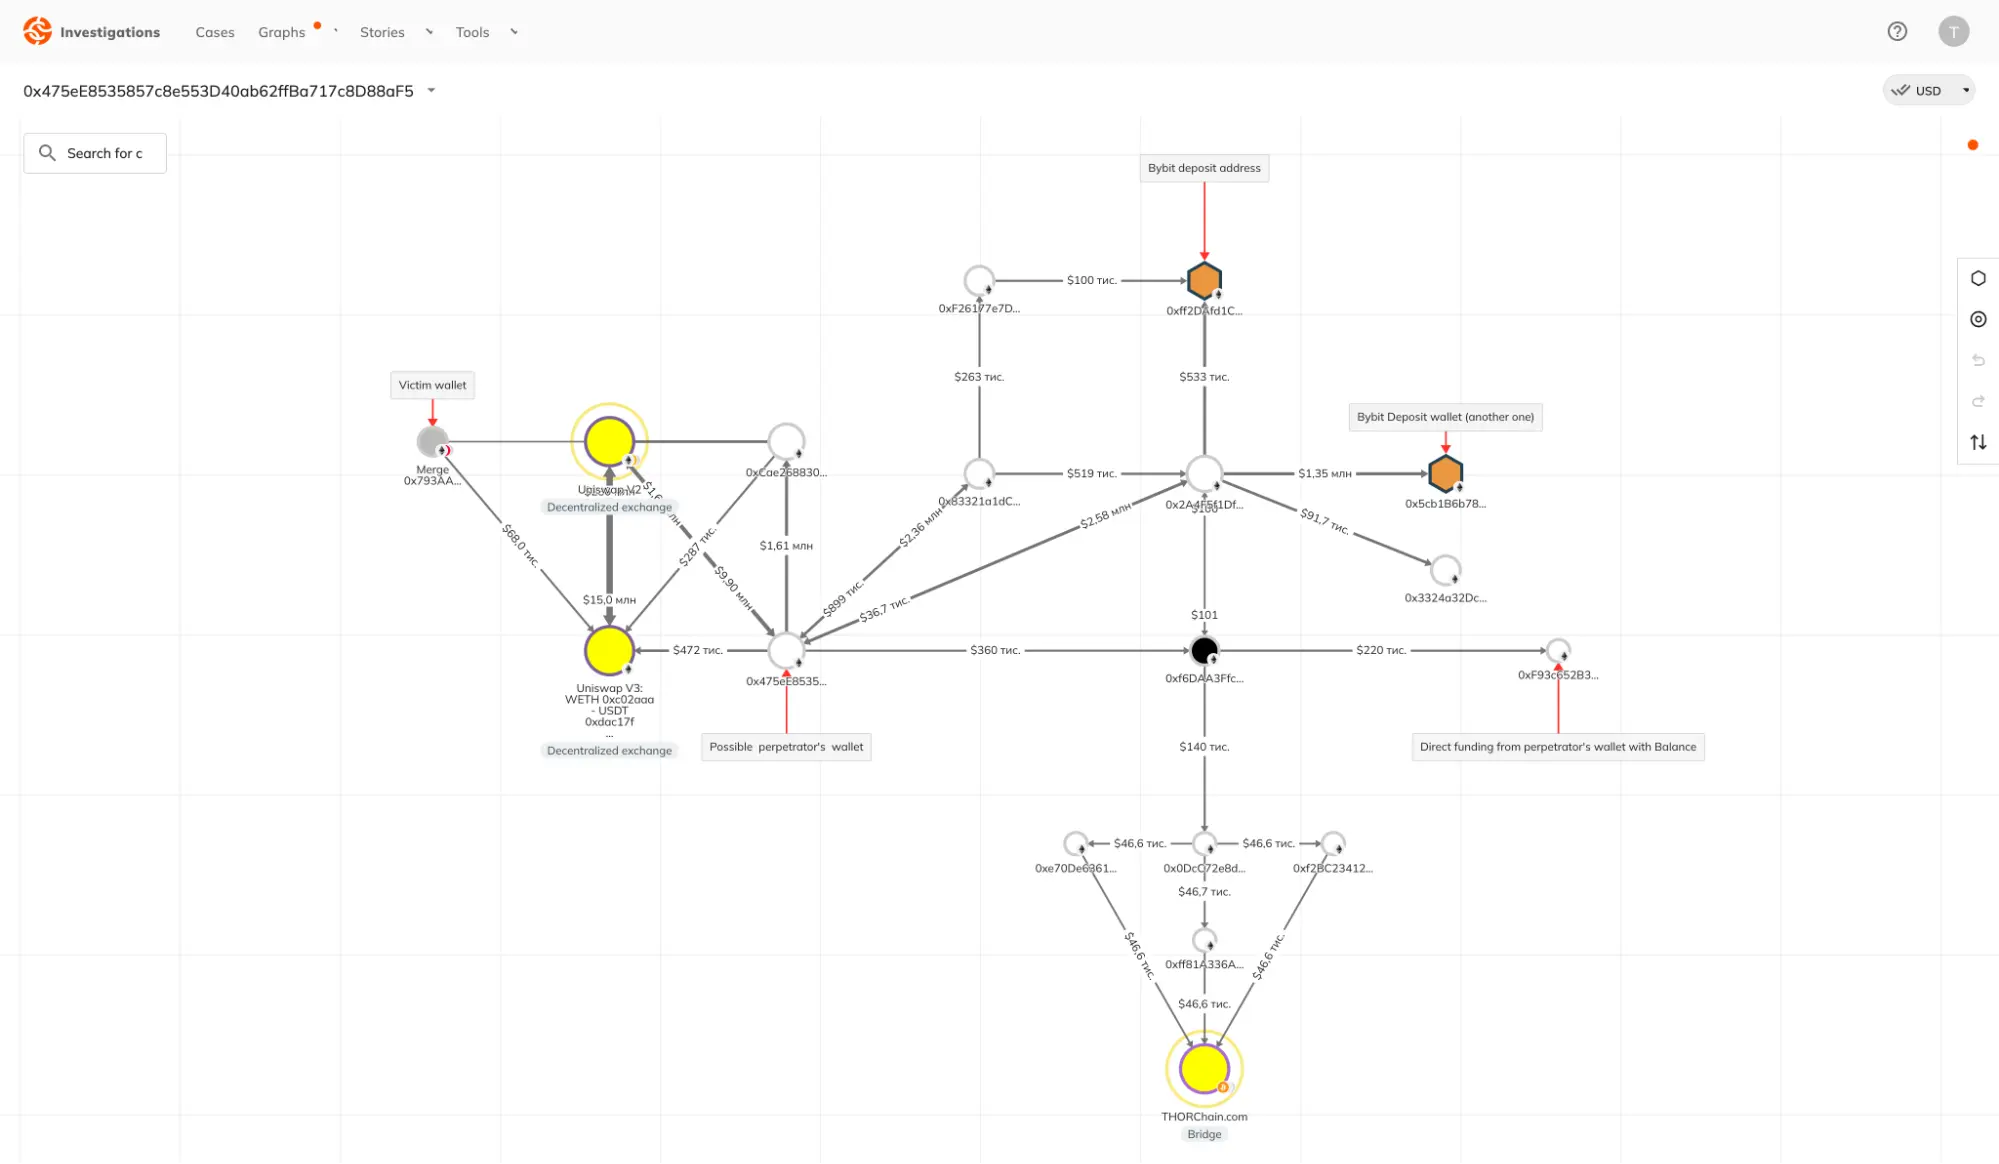1999x1164 pixels.
Task: Expand the address title dropdown arrow
Action: click(431, 90)
